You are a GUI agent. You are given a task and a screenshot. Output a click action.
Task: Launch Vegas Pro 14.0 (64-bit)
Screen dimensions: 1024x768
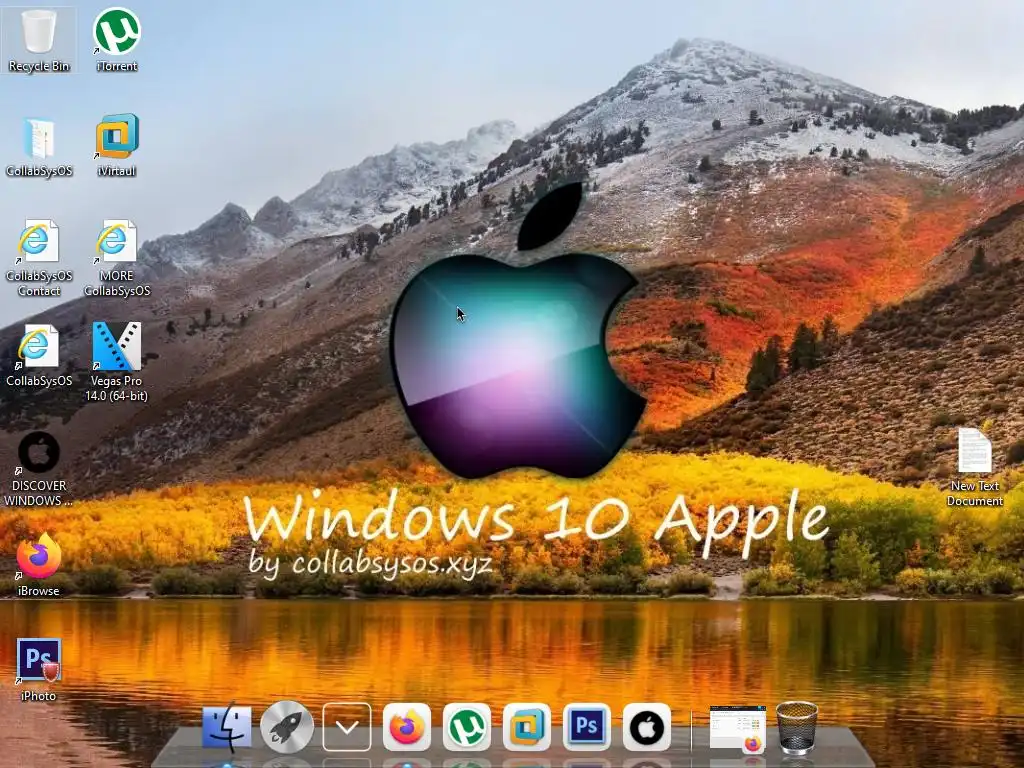point(116,361)
